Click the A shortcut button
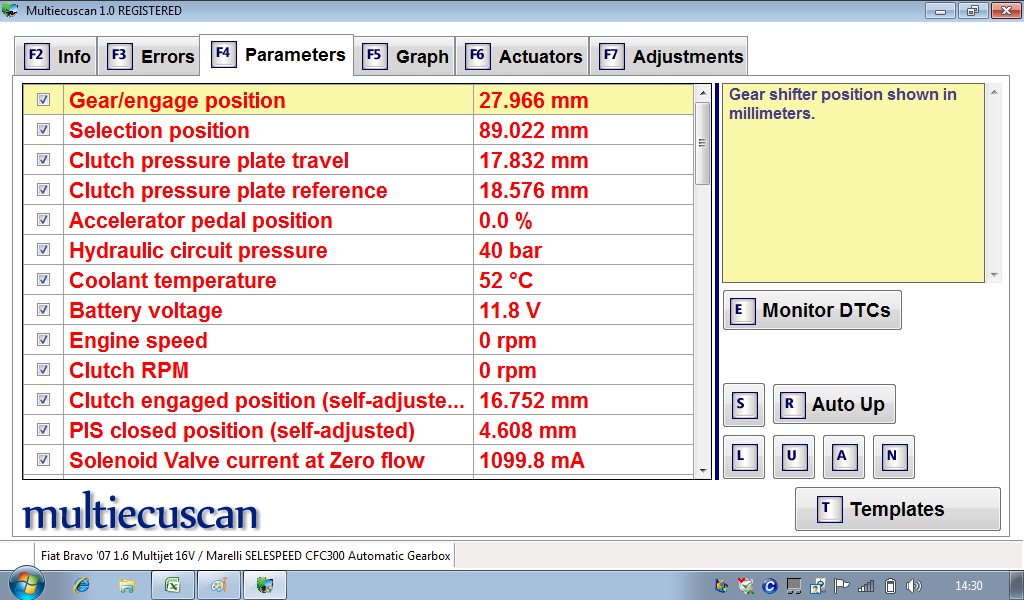Screen dimensions: 1024x600 point(844,457)
